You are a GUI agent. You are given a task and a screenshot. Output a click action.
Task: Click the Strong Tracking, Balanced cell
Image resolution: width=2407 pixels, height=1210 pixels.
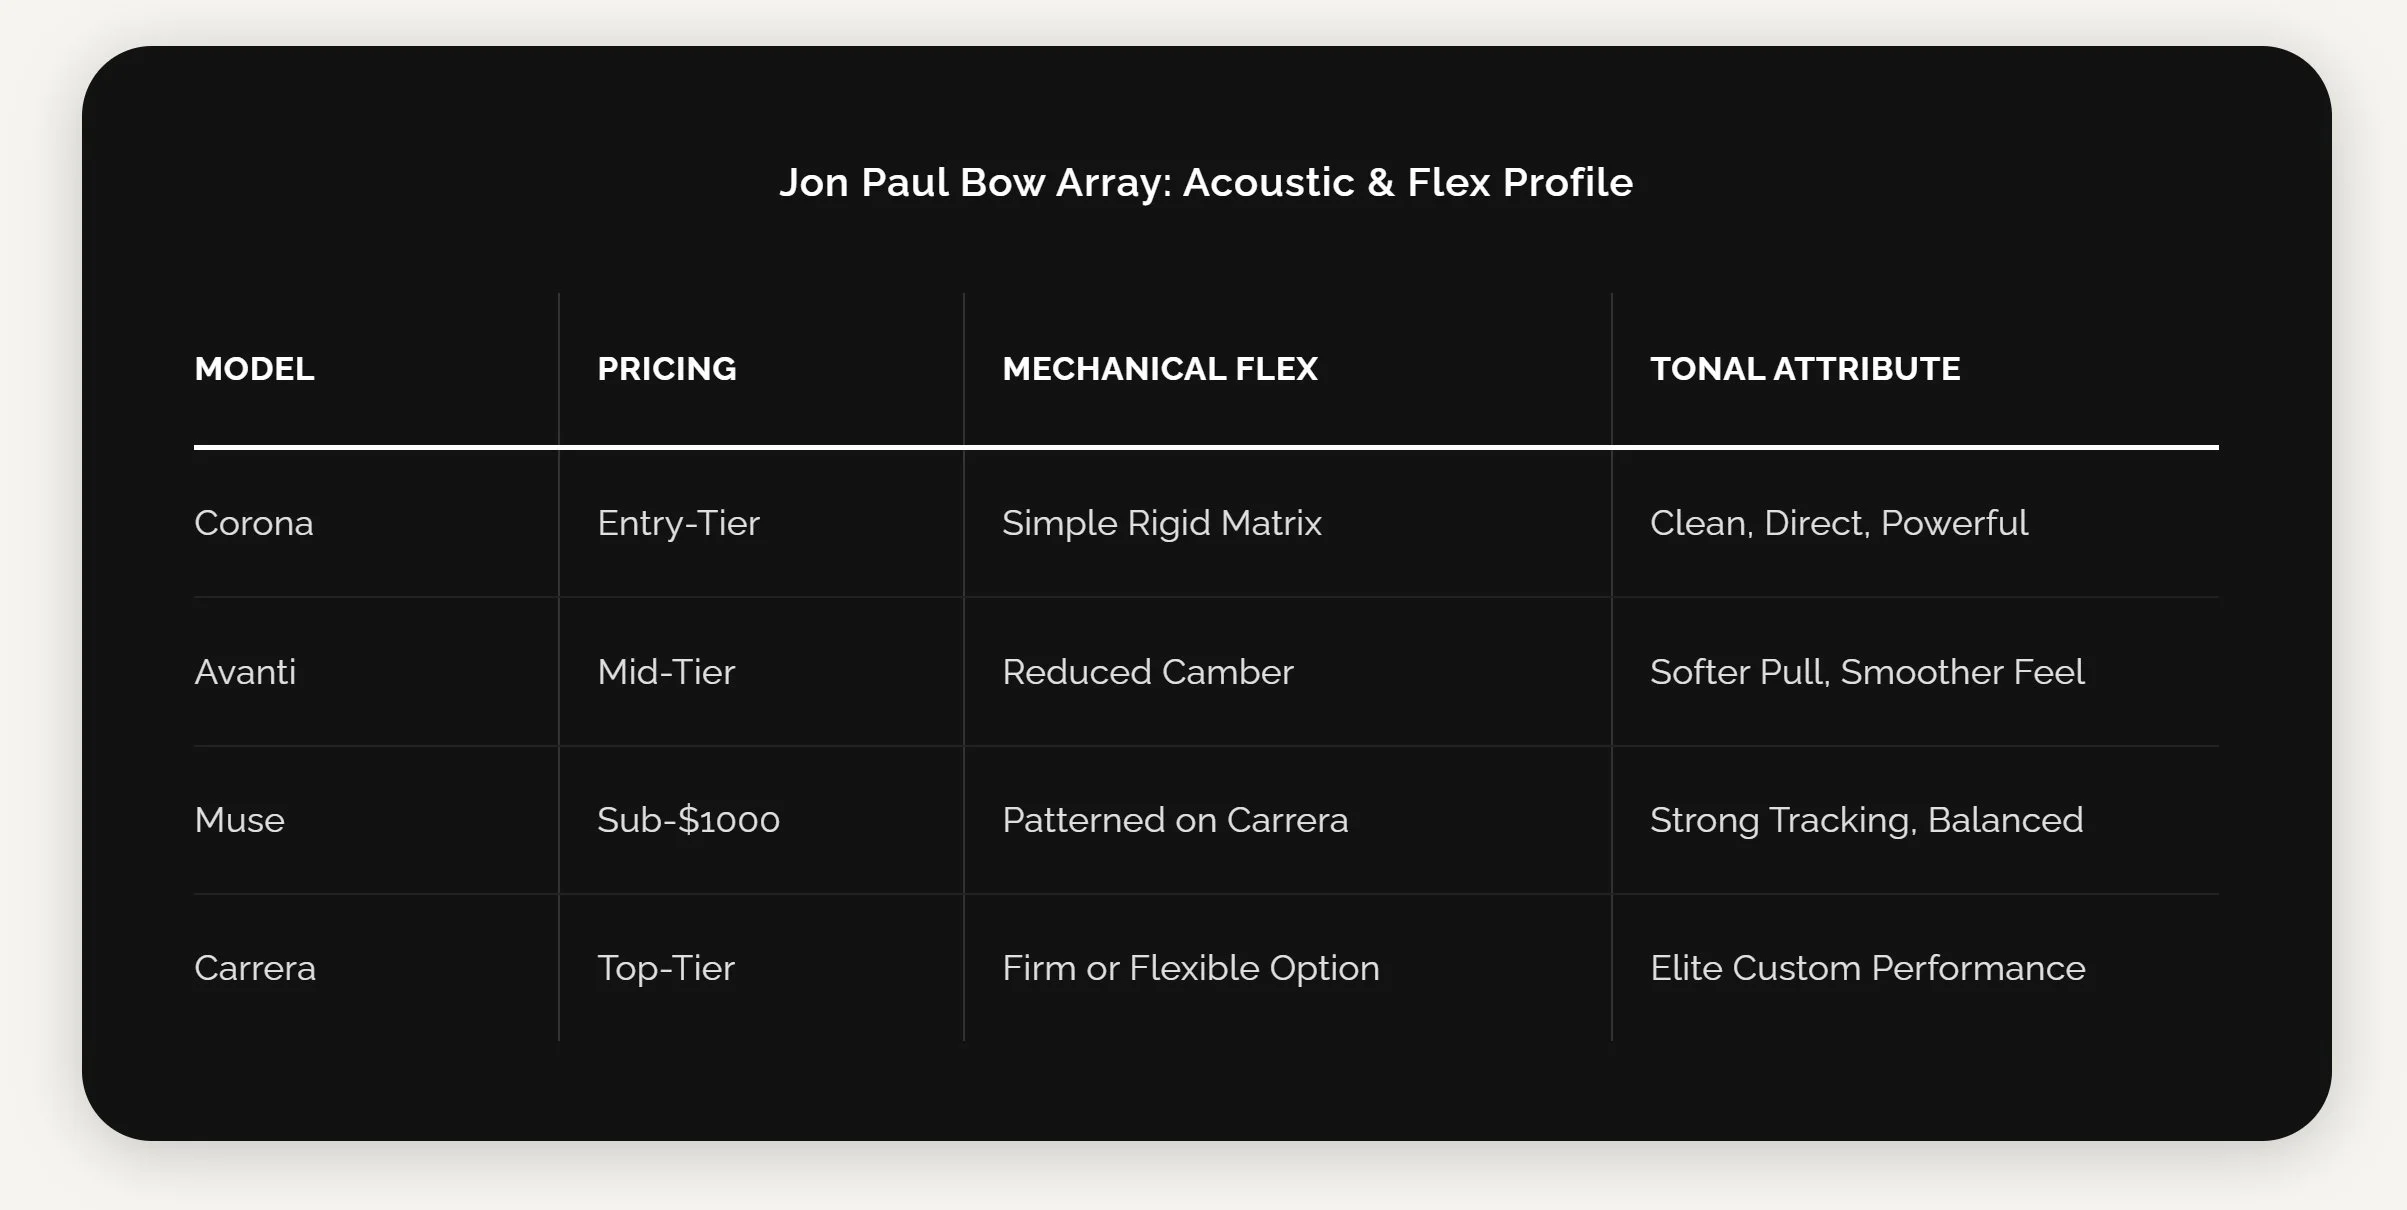(x=1915, y=820)
